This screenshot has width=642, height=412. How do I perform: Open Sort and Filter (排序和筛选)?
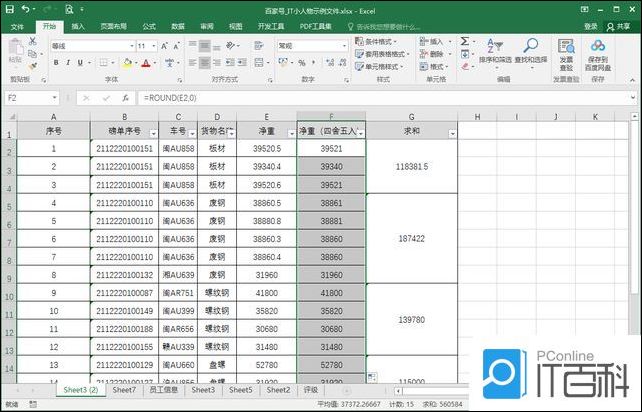point(495,52)
